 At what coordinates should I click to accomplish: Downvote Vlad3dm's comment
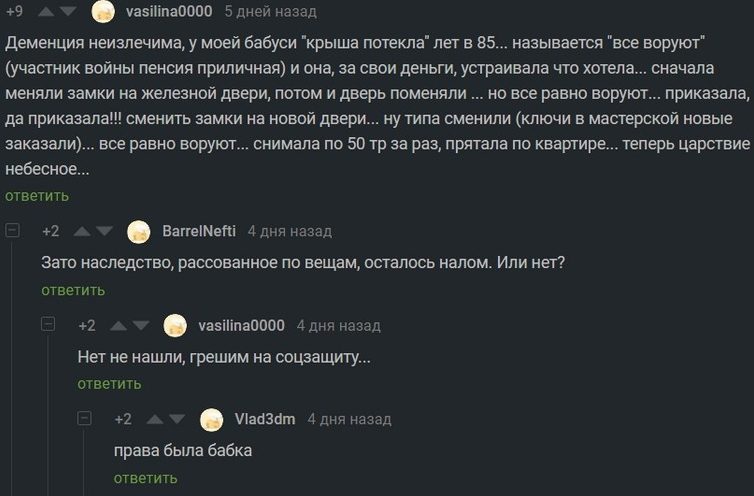pos(177,419)
